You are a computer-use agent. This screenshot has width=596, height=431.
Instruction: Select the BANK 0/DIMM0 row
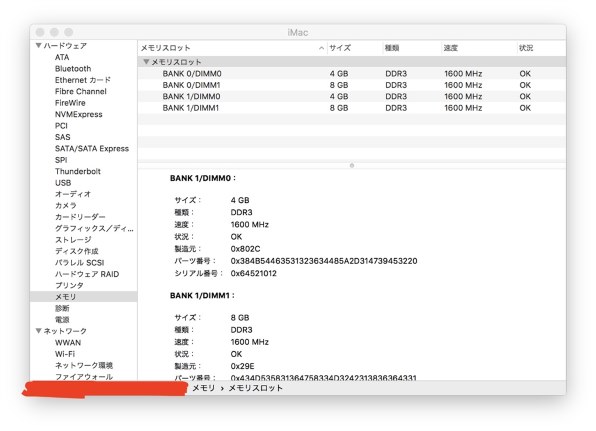352,74
